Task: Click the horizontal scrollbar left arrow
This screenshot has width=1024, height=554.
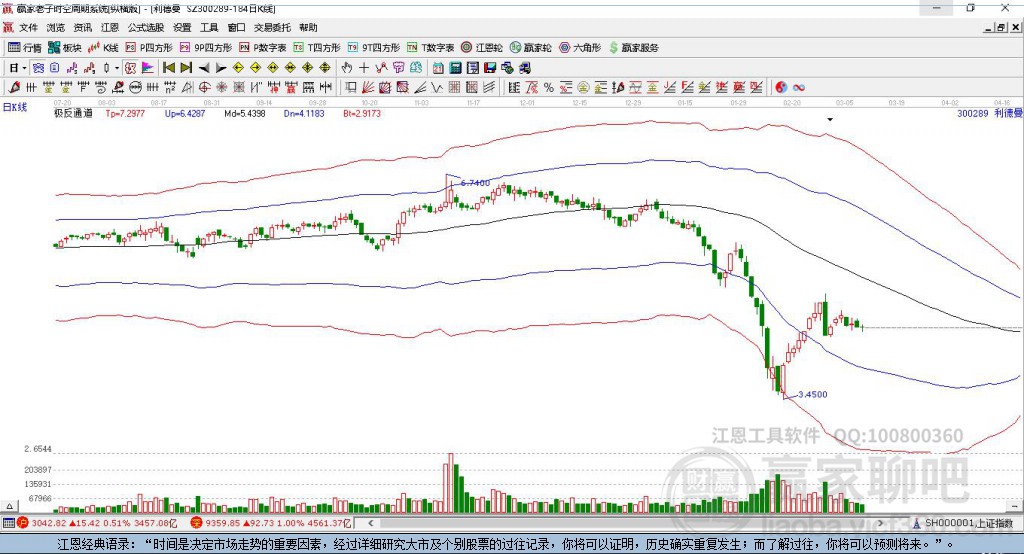Action: pos(371,523)
